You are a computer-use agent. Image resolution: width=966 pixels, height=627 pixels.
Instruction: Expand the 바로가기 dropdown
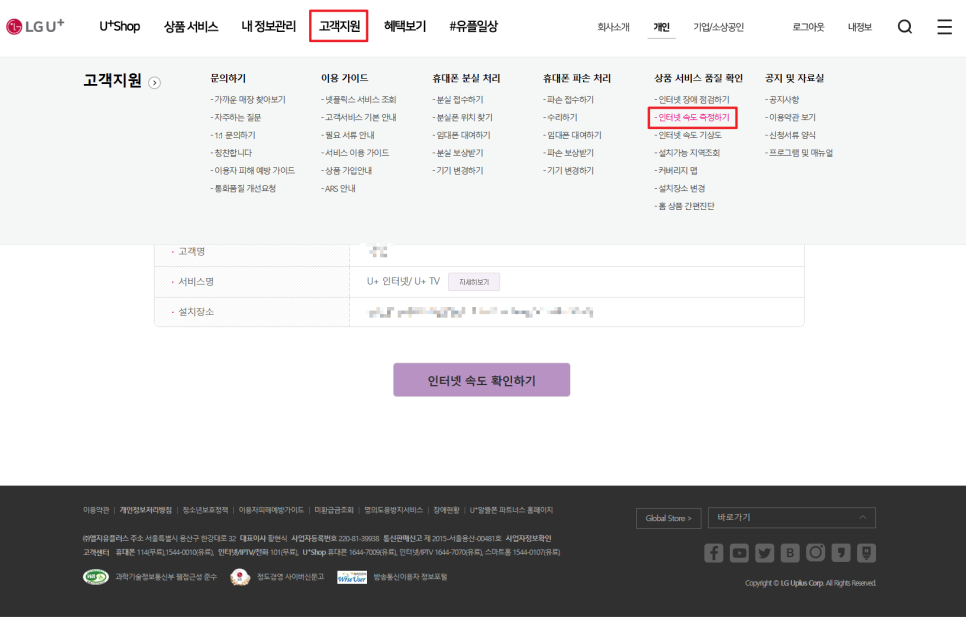[792, 518]
